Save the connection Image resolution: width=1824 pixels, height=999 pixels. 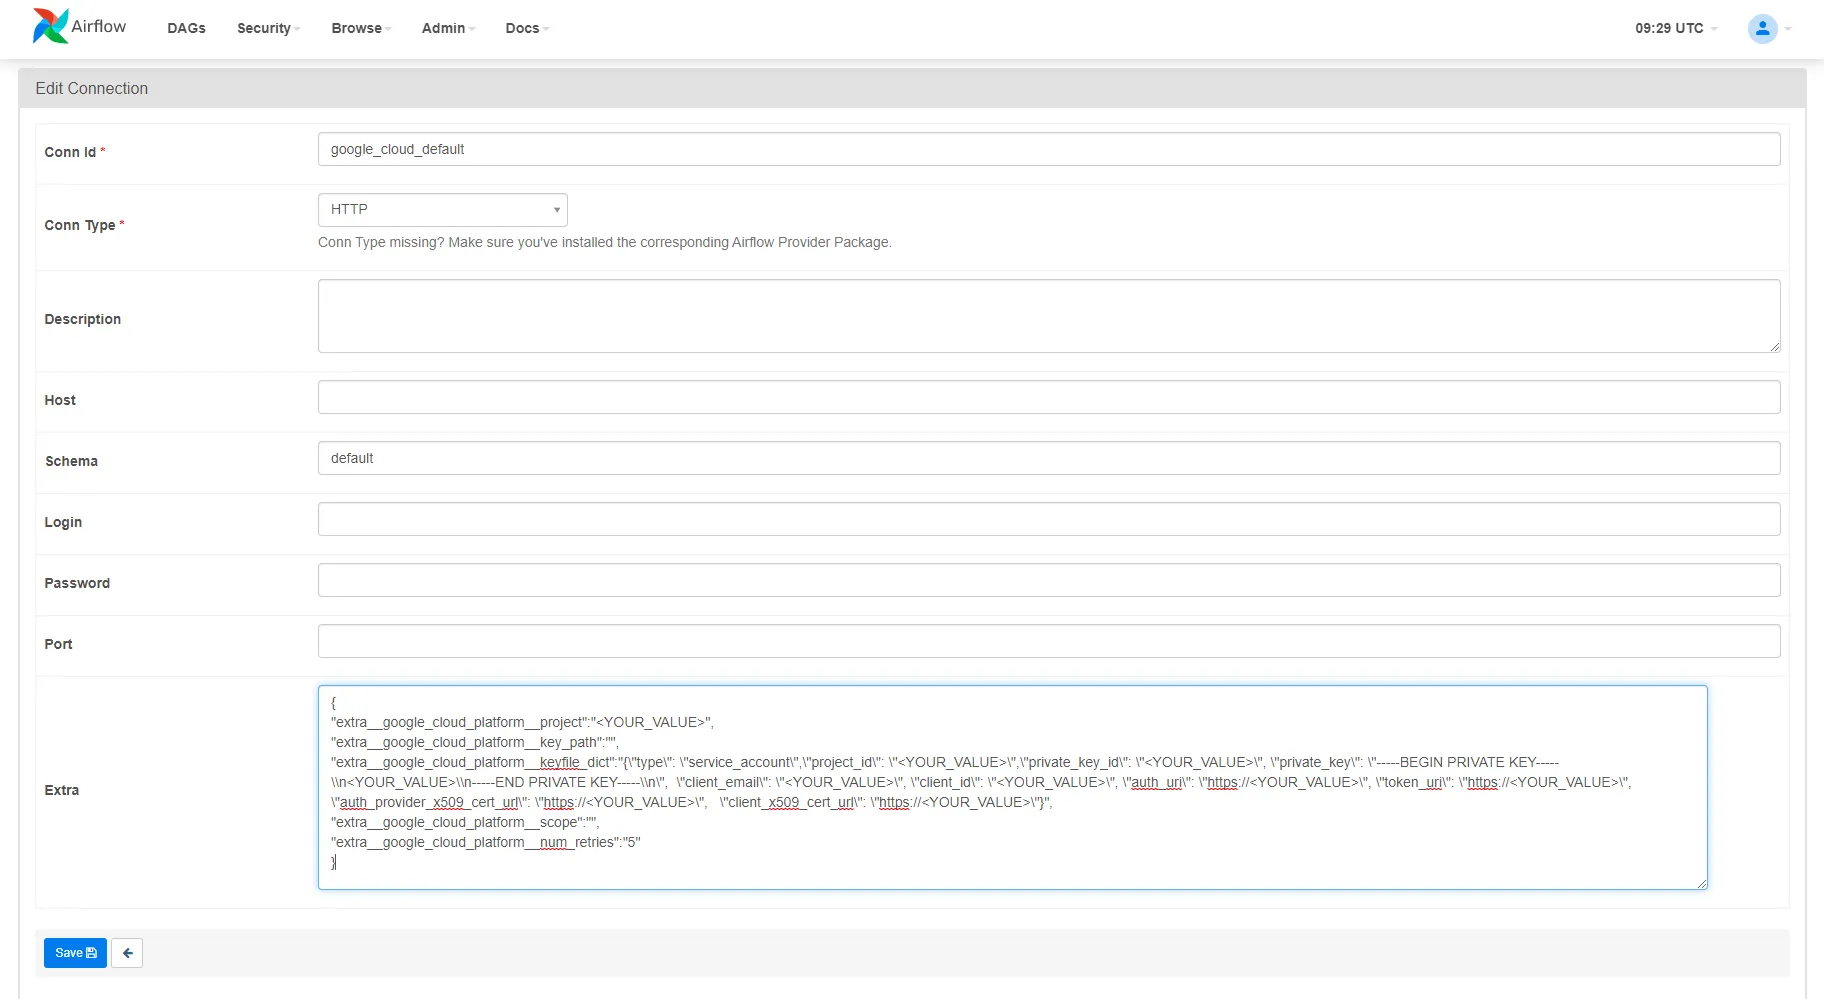click(75, 953)
